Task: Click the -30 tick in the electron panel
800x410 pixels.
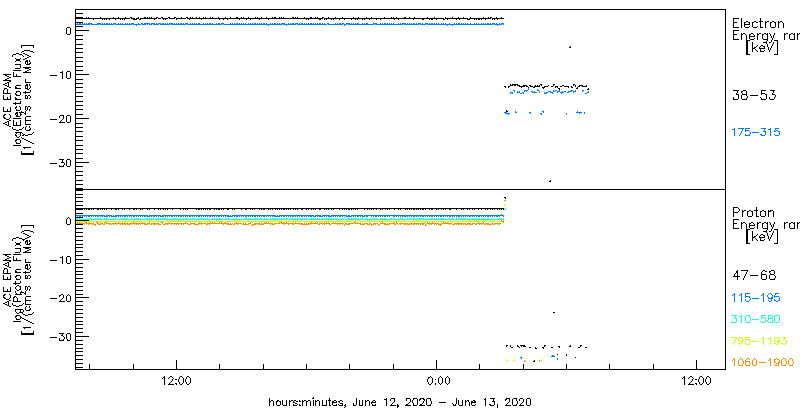Action: [59, 163]
